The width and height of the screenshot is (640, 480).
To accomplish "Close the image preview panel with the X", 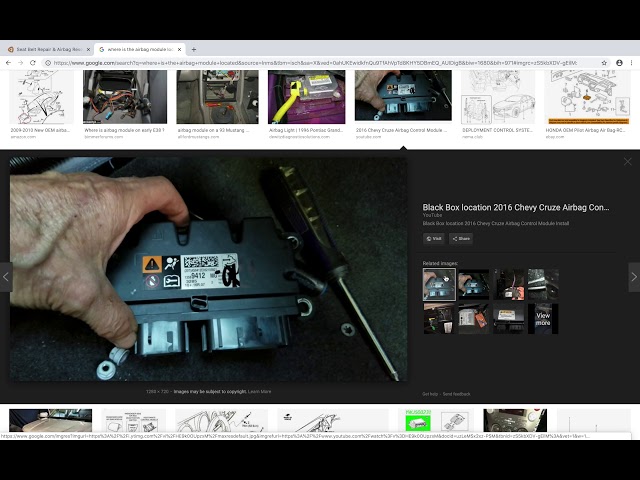I will coord(628,162).
